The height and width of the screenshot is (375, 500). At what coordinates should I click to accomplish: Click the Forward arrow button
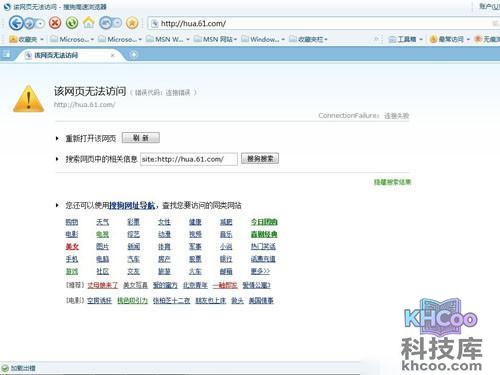[x=30, y=23]
